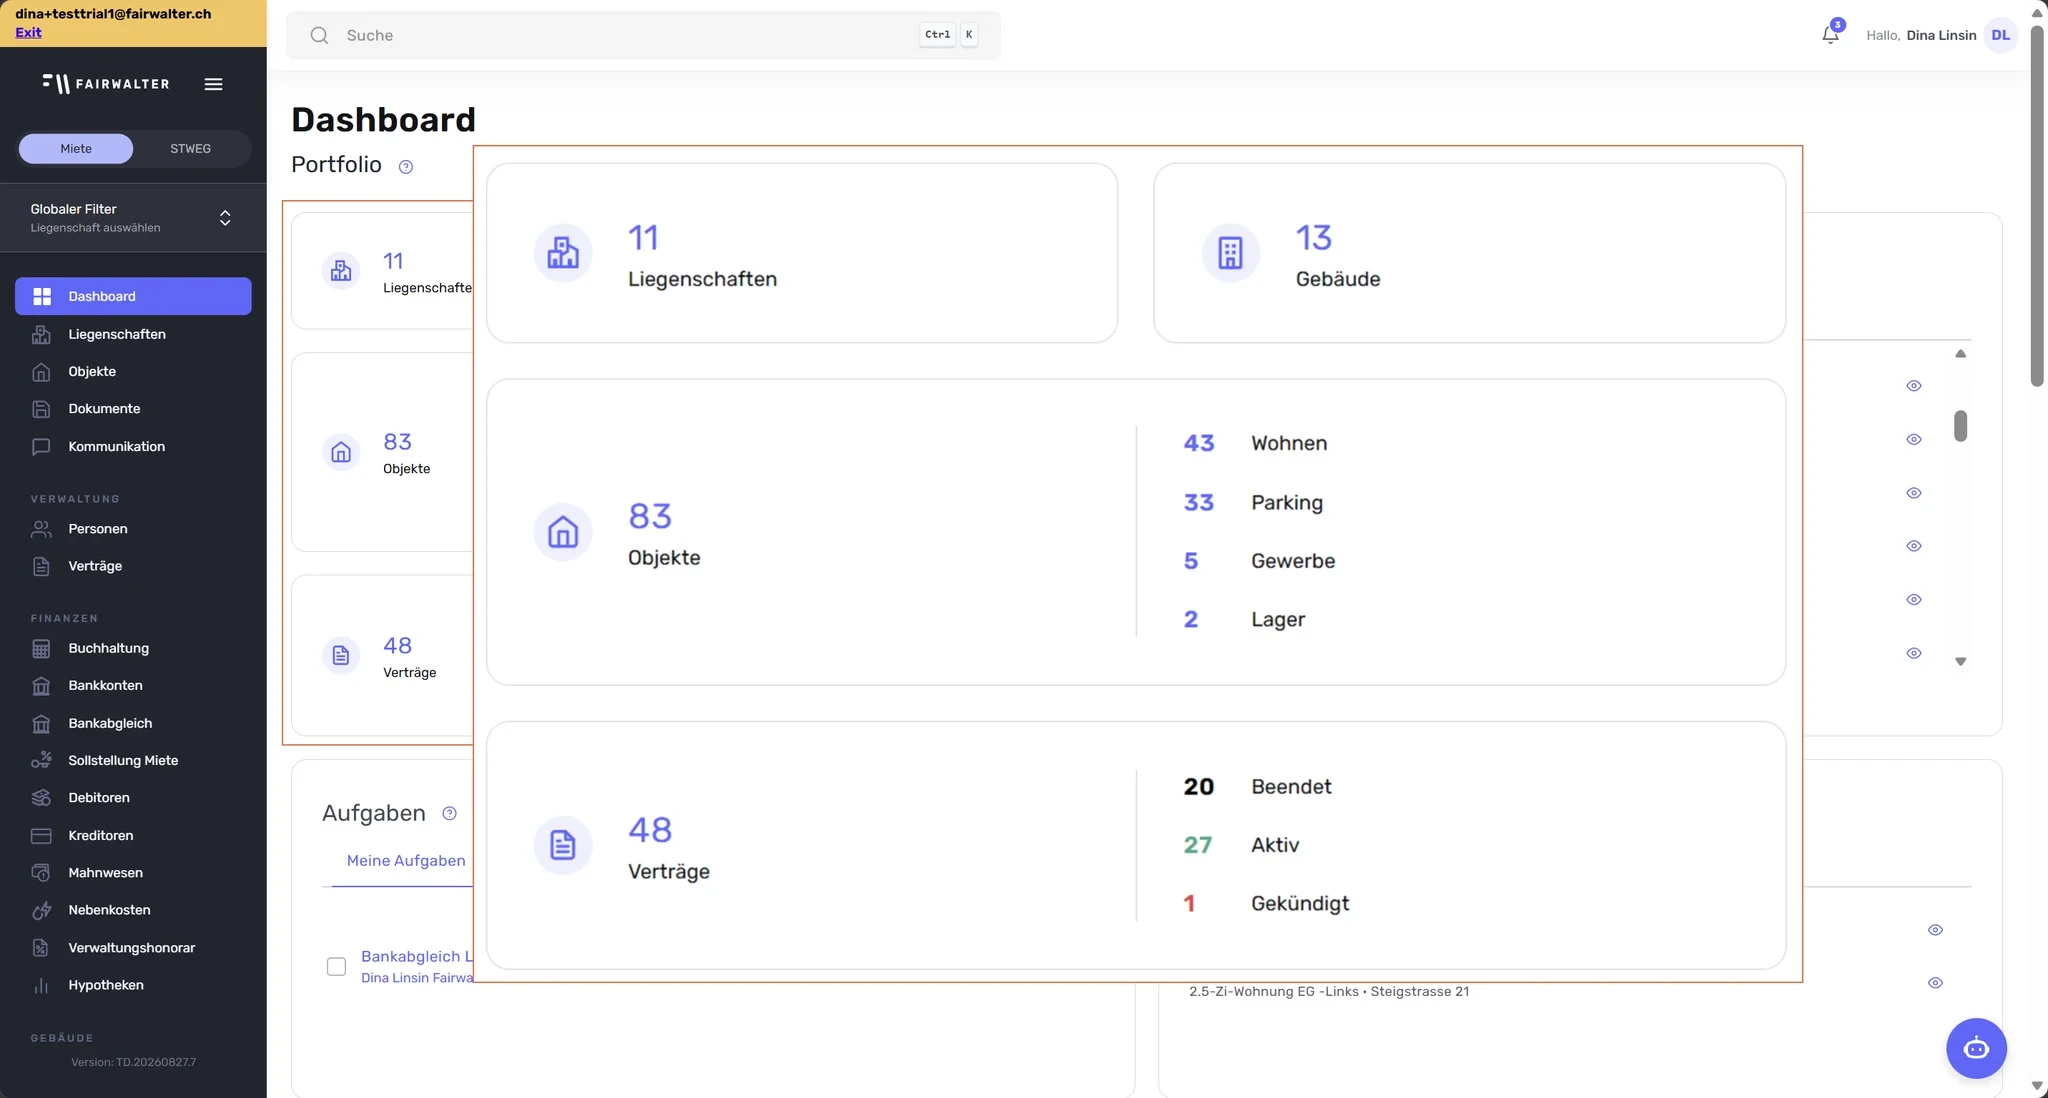Select the Meine Aufgaben tab
This screenshot has width=2048, height=1098.
[406, 861]
